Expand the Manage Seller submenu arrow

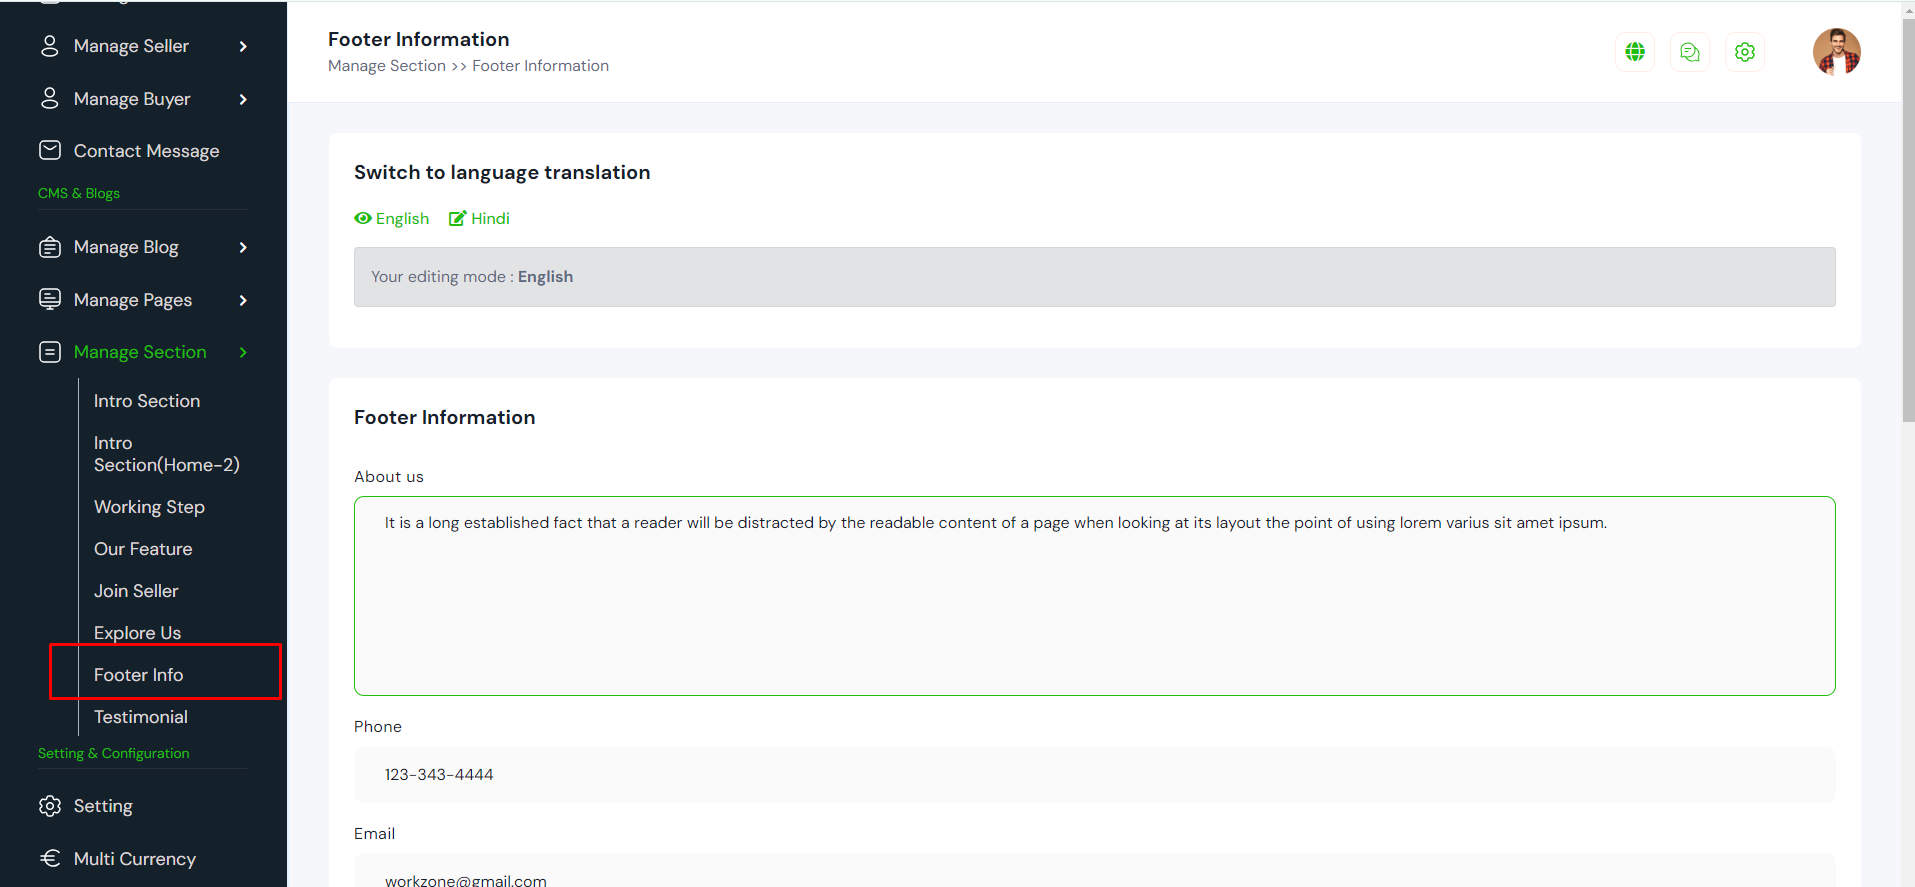tap(243, 46)
